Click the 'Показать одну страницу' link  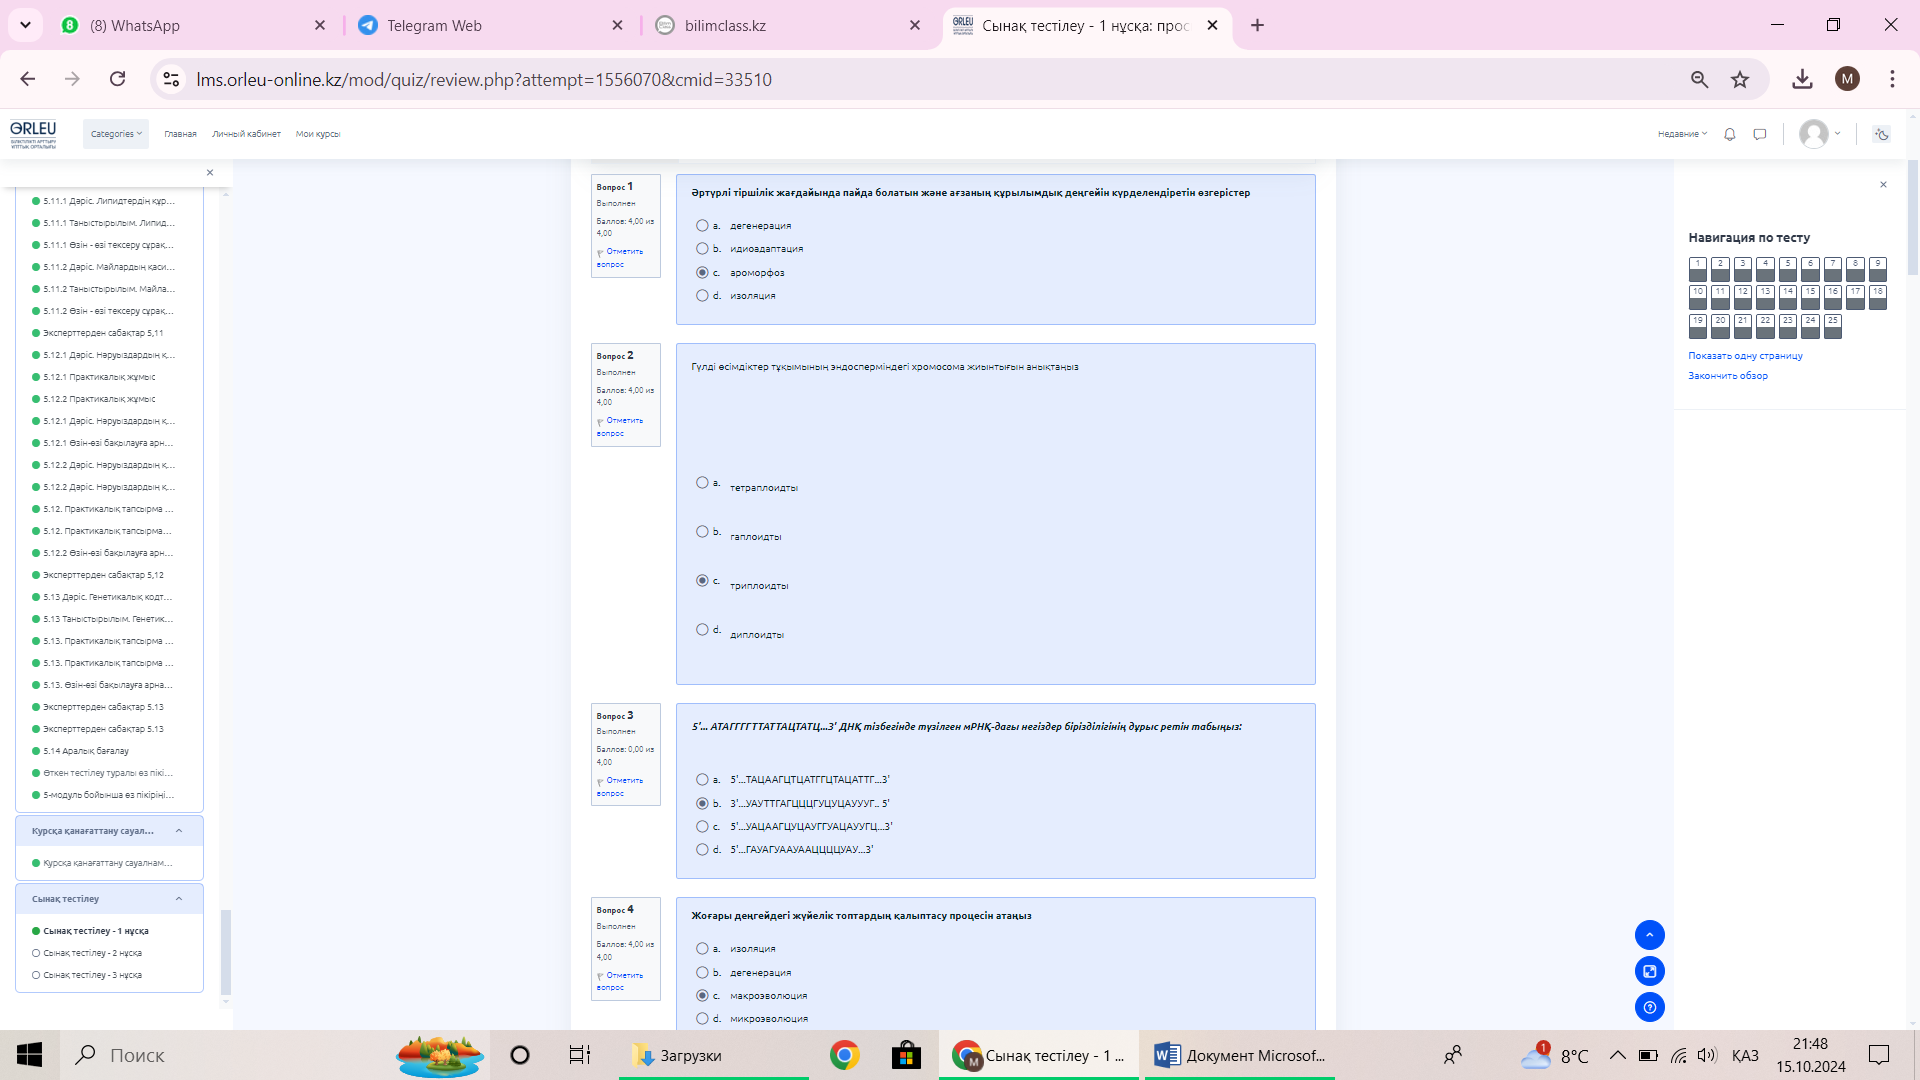(1745, 356)
